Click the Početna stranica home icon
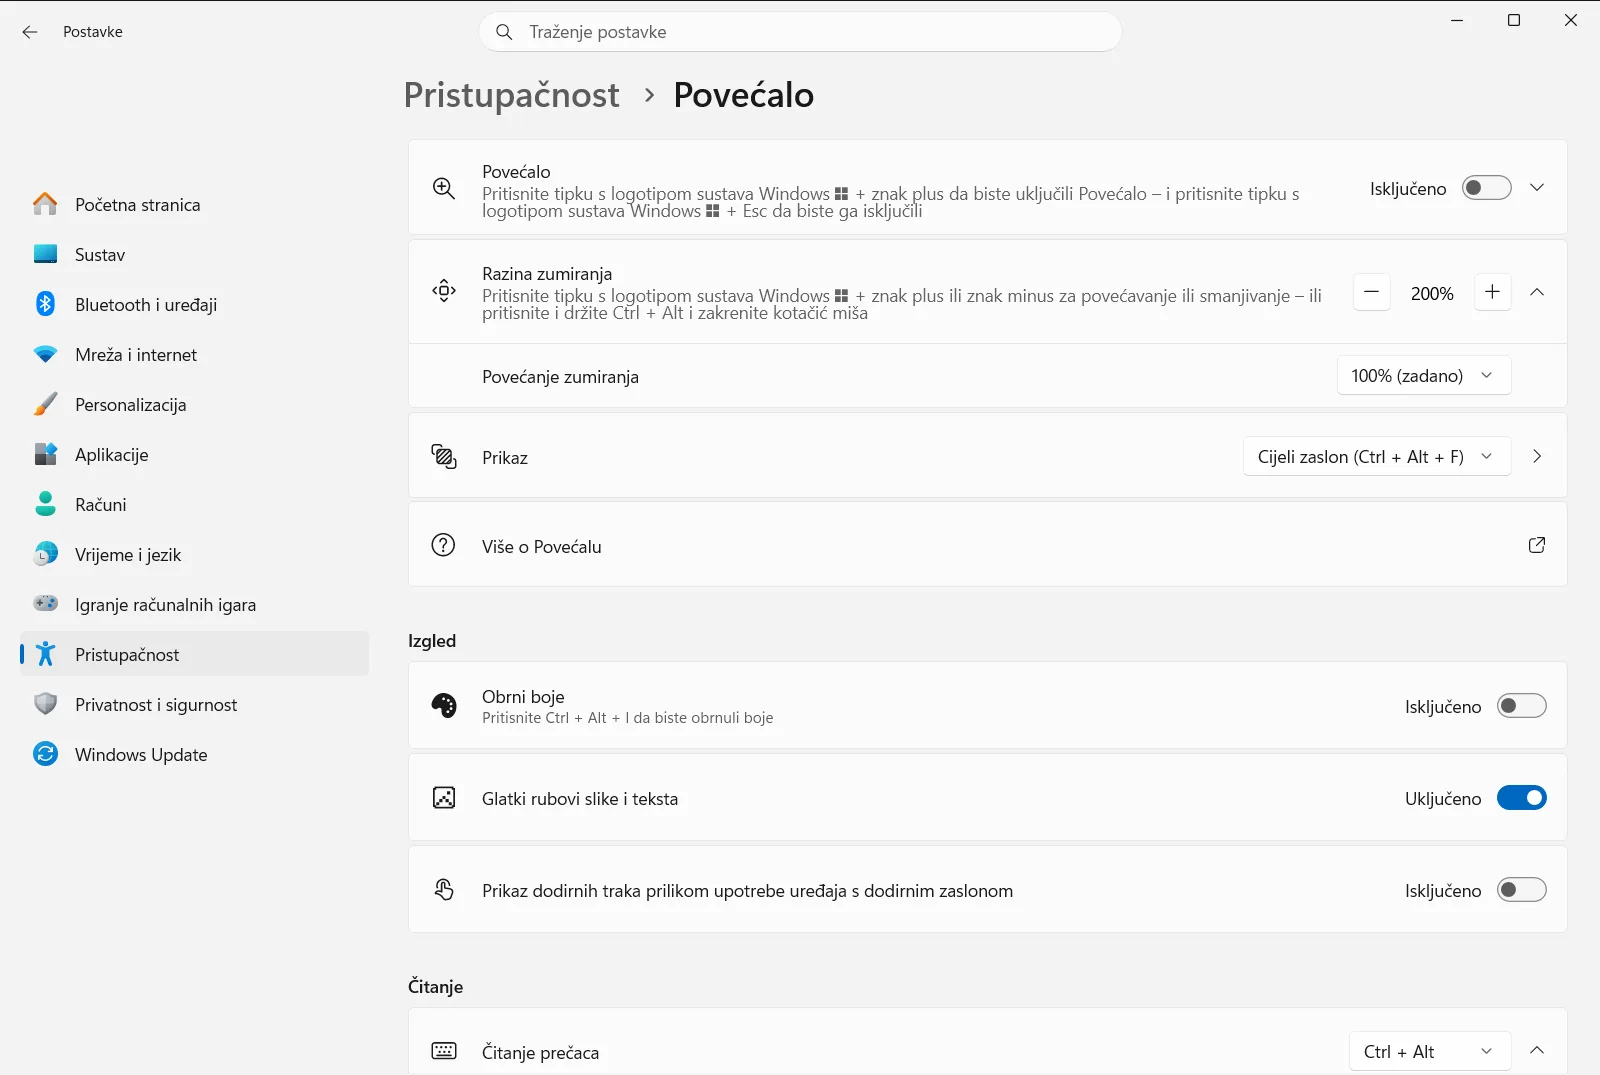The image size is (1600, 1075). click(x=45, y=204)
